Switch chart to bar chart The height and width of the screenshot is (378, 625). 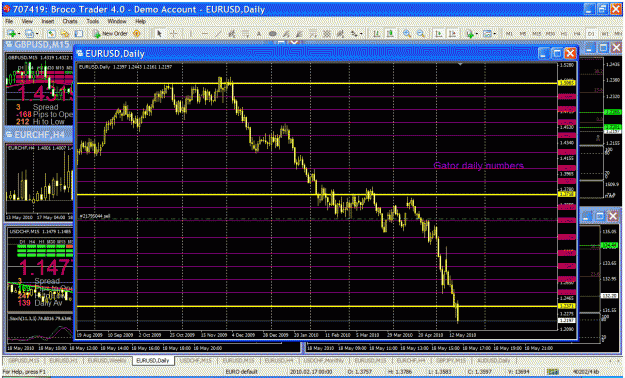[376, 34]
